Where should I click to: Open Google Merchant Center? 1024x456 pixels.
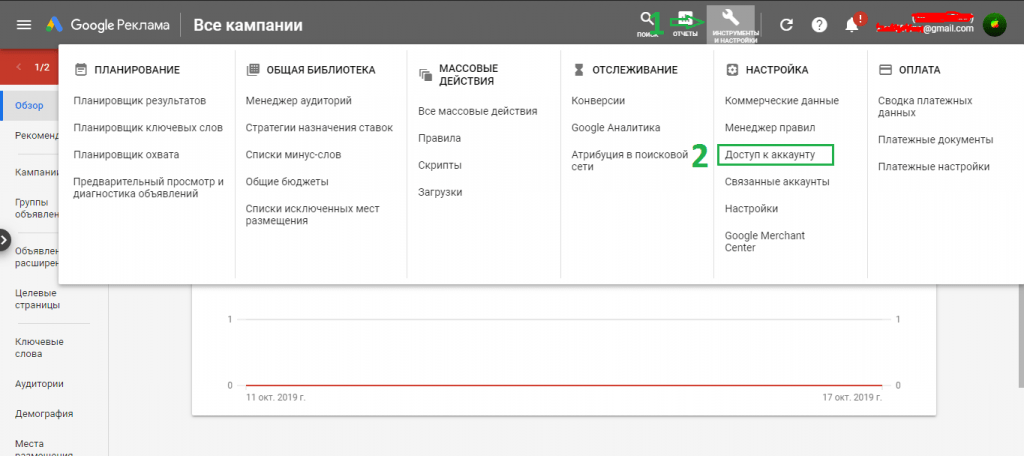point(765,241)
